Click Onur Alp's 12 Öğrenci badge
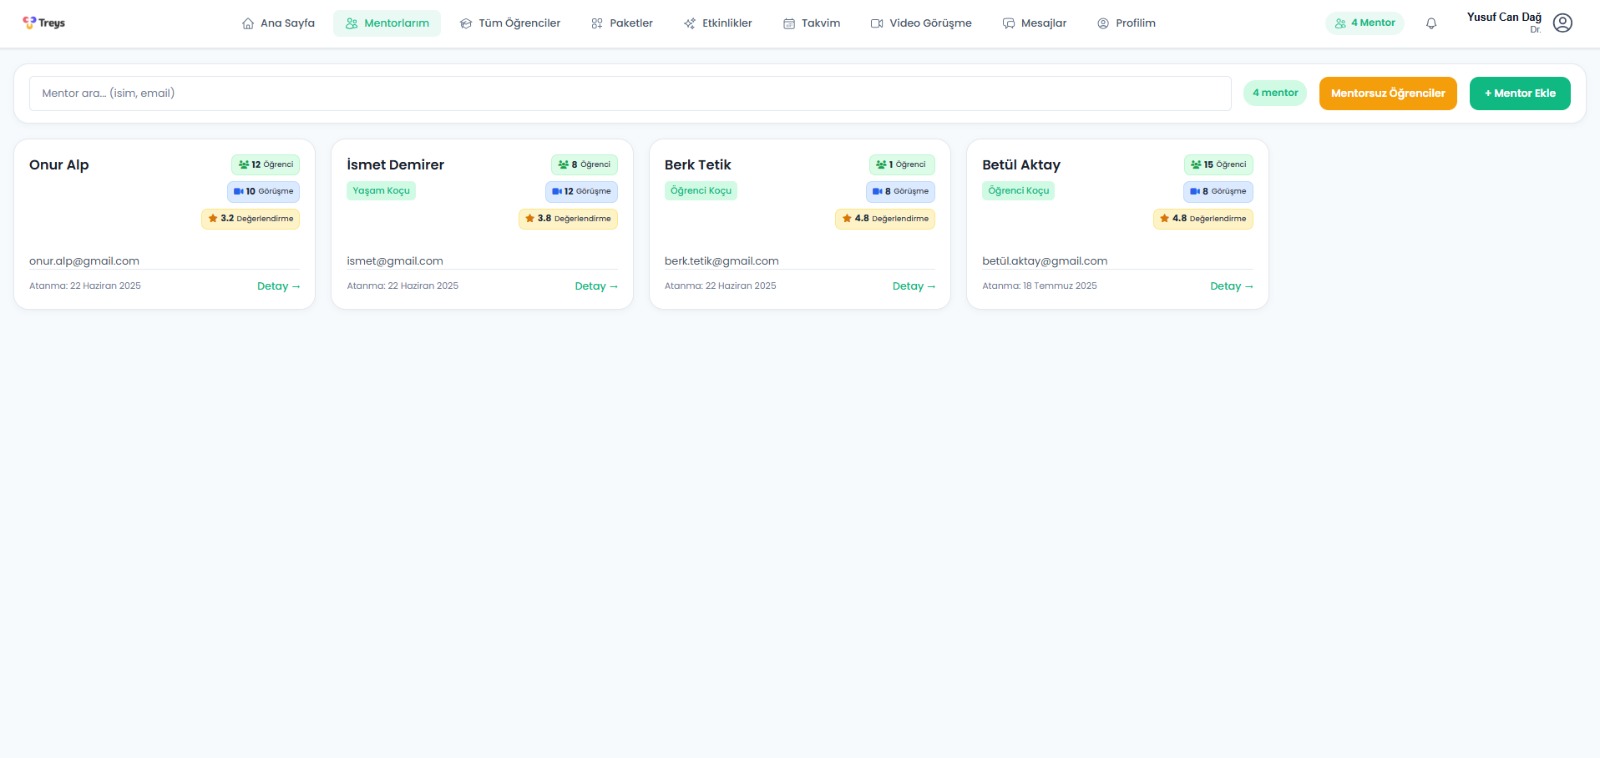The image size is (1600, 758). (x=266, y=165)
